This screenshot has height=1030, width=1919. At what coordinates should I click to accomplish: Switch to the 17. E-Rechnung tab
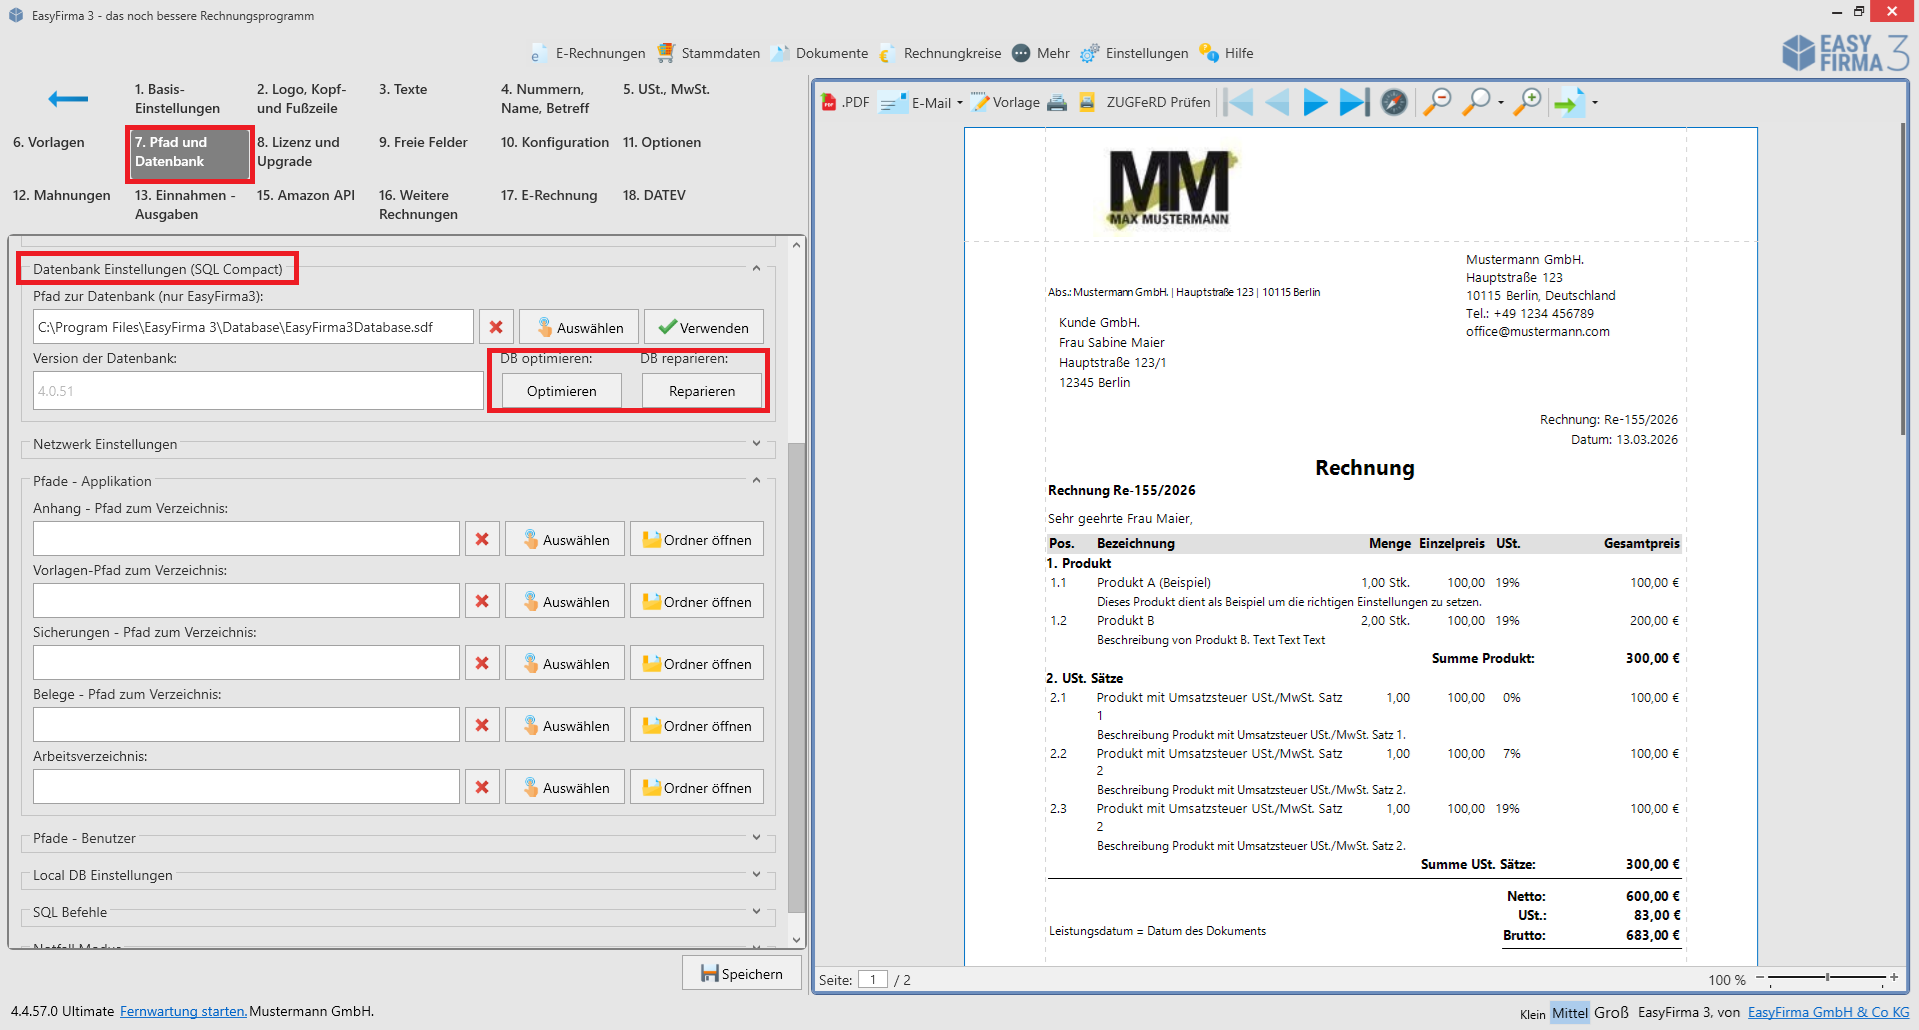[548, 195]
